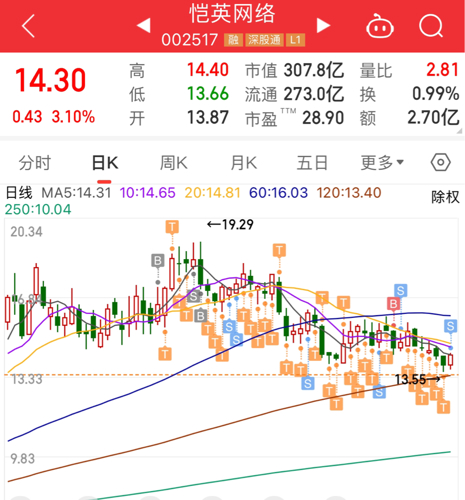This screenshot has height=500, width=465.
Task: Go to next stock with right triangle
Action: (323, 25)
